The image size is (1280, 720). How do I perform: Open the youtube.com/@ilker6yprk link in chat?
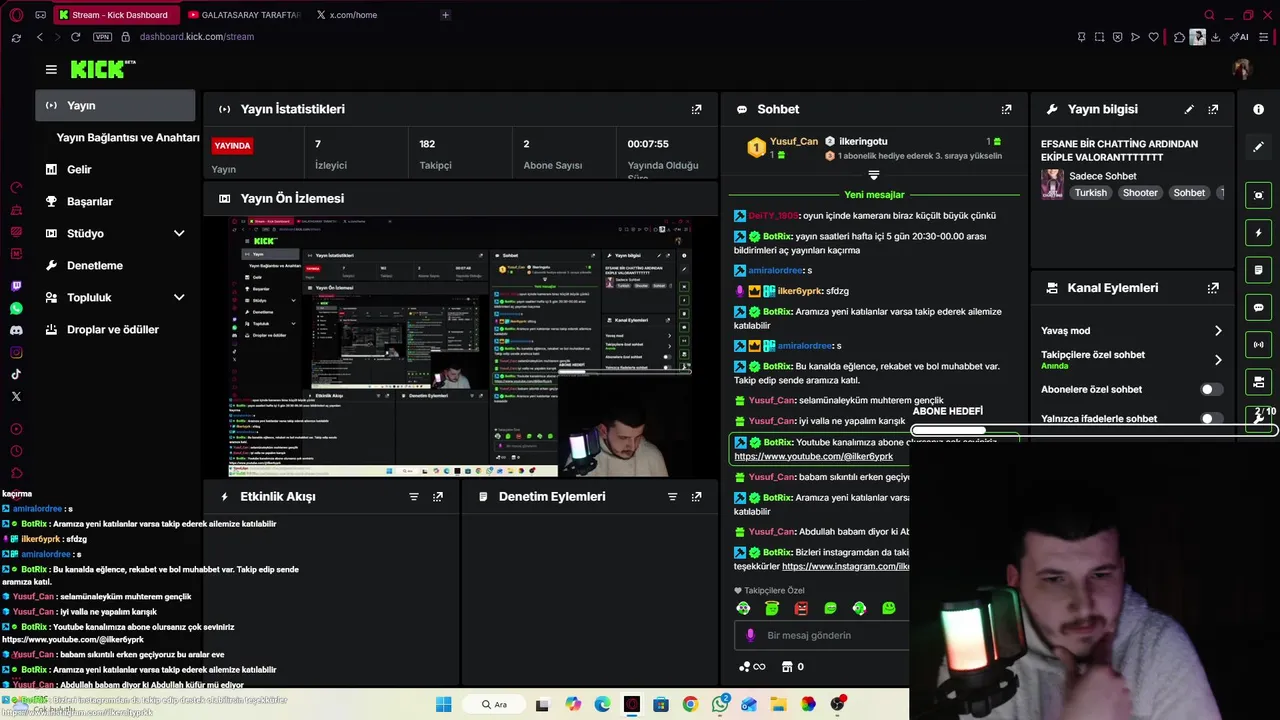[x=813, y=457]
